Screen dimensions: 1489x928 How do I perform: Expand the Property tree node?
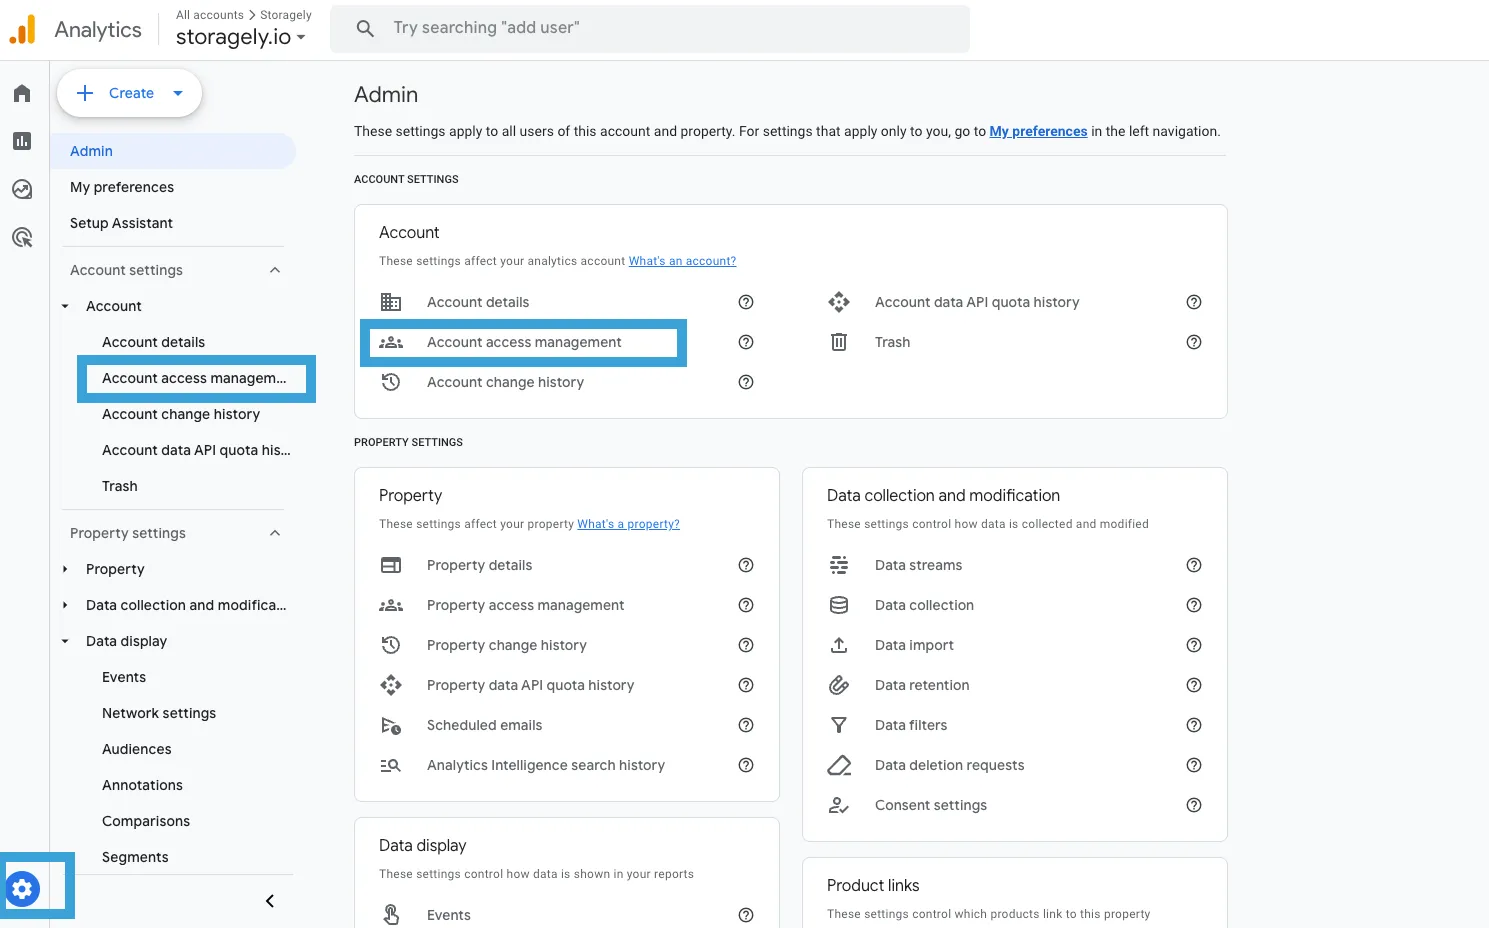tap(65, 569)
